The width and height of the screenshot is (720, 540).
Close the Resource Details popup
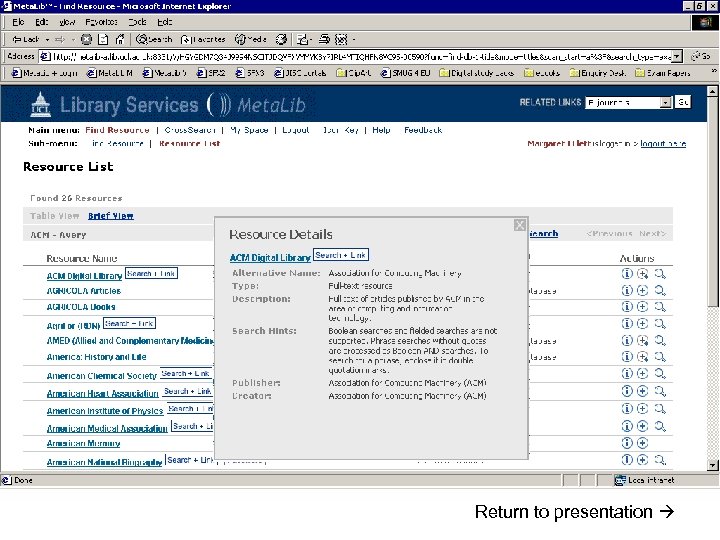520,225
